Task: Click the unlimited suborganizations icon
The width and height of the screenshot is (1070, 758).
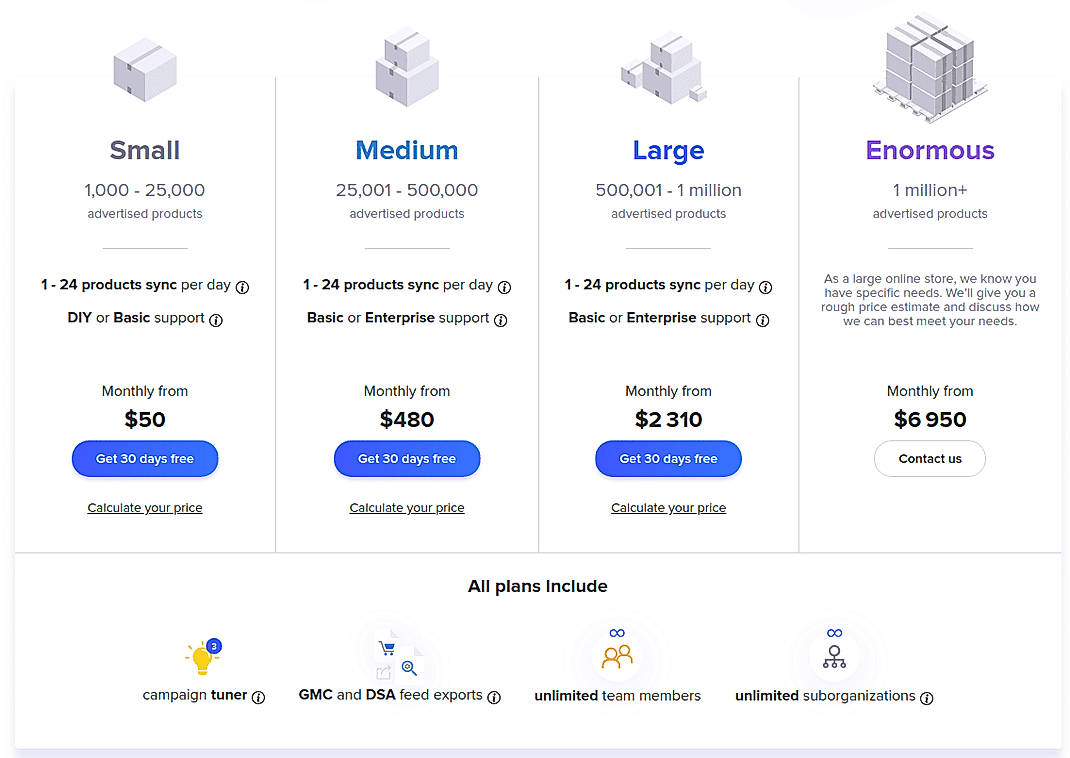Action: [x=834, y=652]
